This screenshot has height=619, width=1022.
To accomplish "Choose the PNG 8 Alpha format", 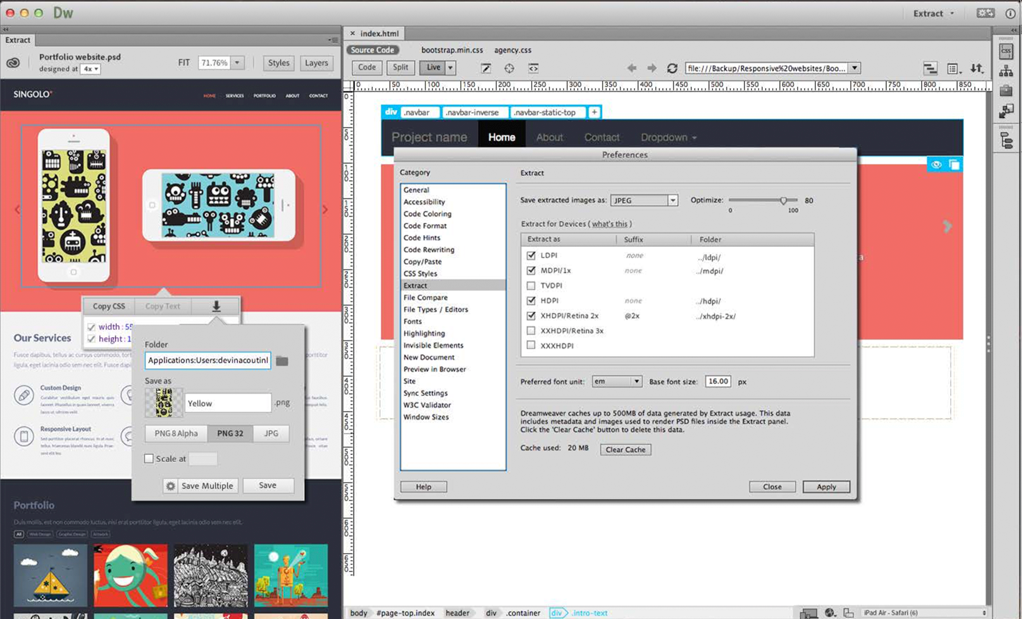I will pos(176,433).
